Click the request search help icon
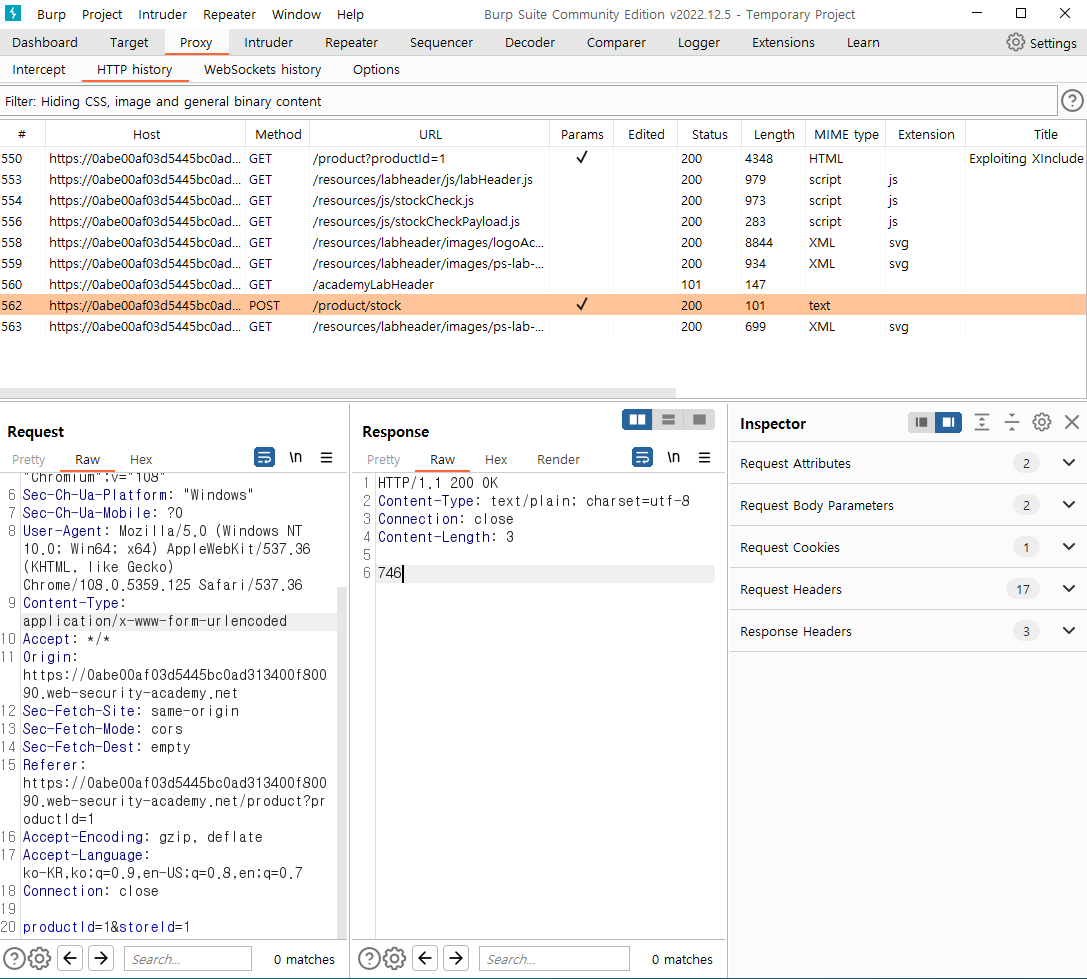 coord(14,959)
